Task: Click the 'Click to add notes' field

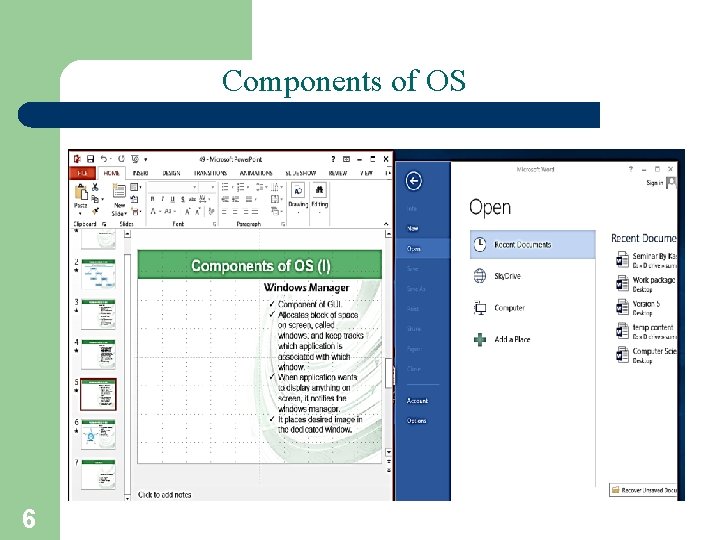Action: tap(164, 495)
